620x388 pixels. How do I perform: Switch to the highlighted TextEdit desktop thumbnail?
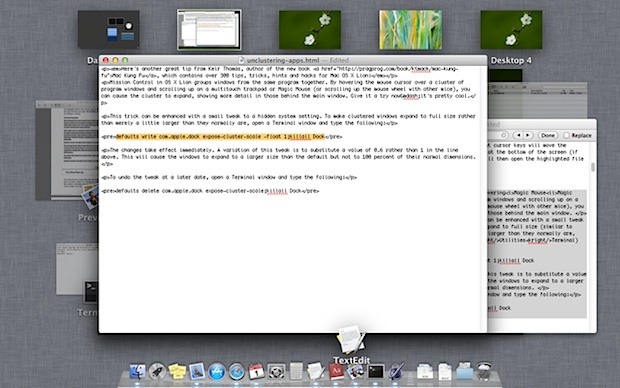pos(209,30)
